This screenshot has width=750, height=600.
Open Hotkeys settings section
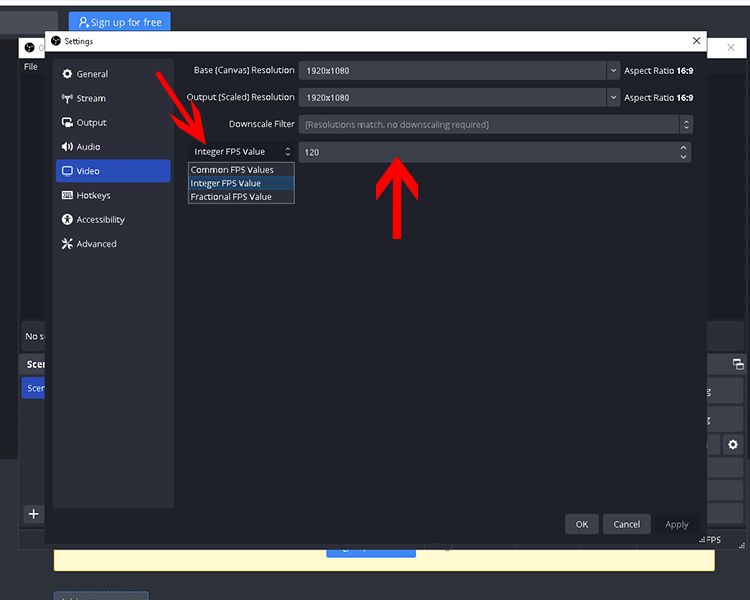tap(113, 195)
